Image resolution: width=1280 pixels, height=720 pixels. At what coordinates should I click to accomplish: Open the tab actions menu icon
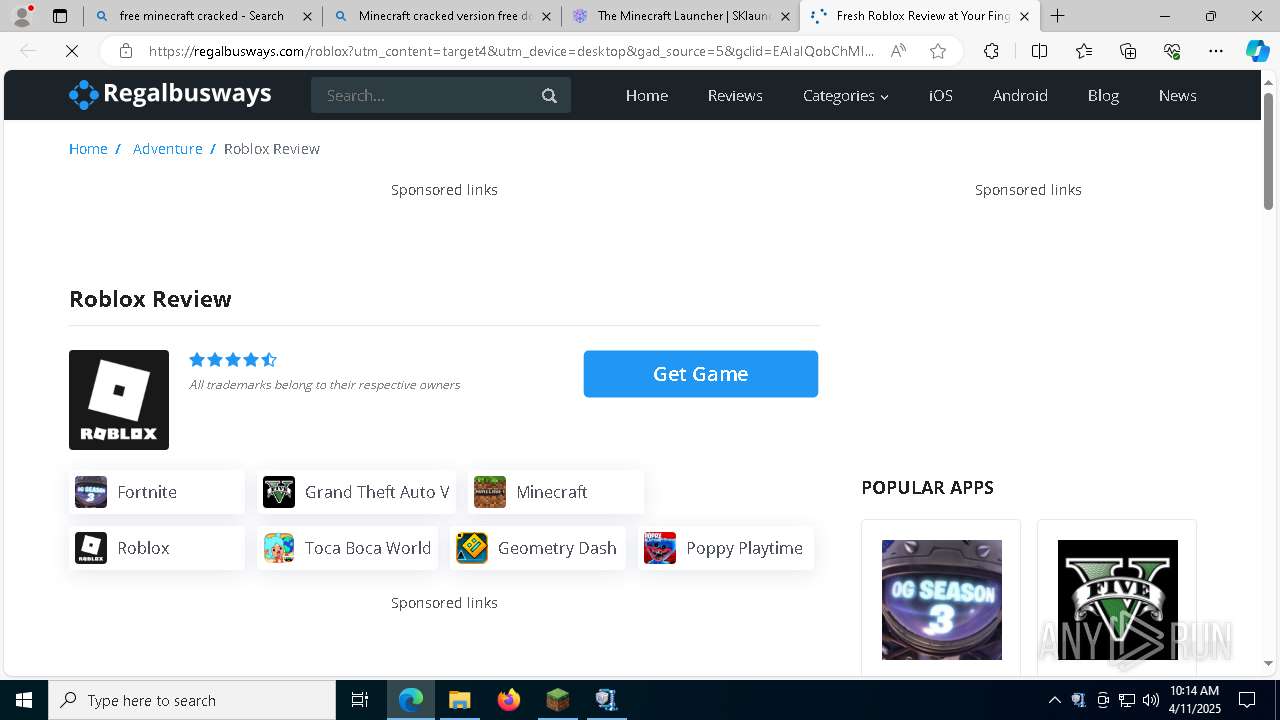click(x=60, y=16)
